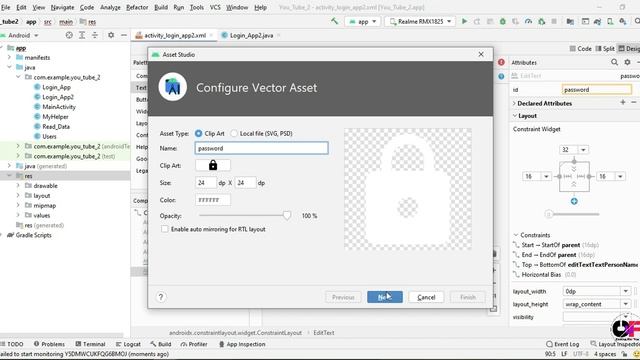Click the red error indicator in the design editor

click(x=501, y=62)
